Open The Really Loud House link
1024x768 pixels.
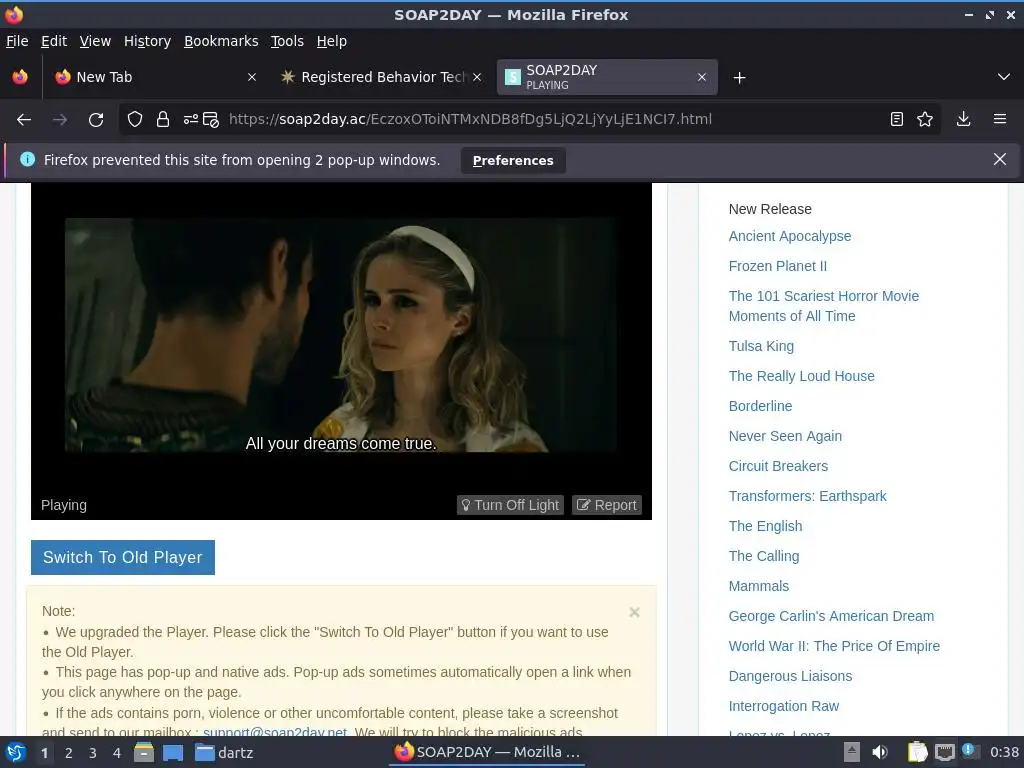click(x=801, y=376)
